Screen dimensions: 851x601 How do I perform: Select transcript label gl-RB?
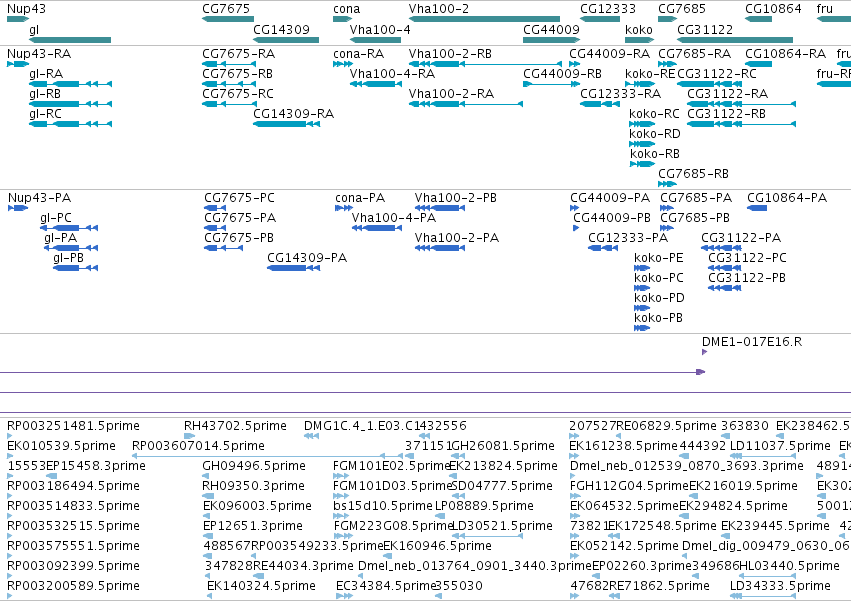click(45, 94)
